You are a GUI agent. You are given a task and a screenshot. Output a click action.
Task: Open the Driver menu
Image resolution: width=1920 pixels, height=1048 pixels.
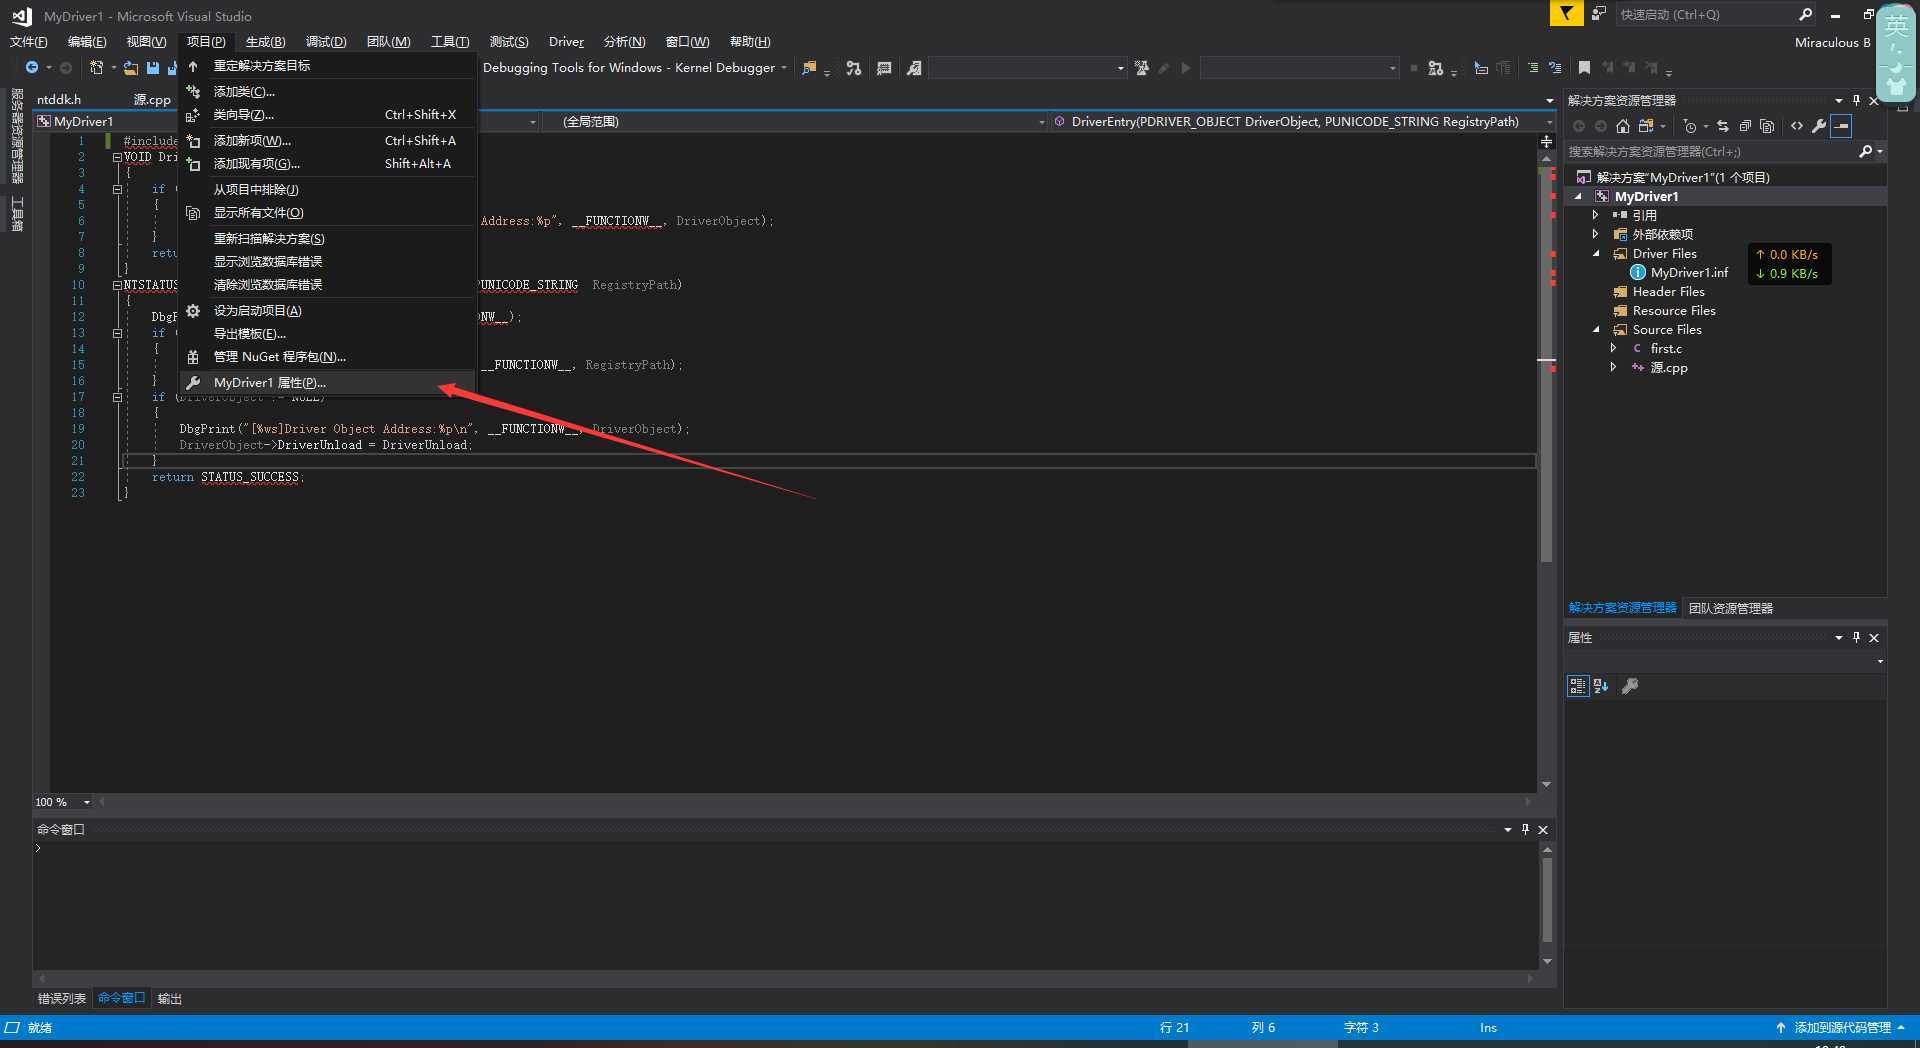pyautogui.click(x=566, y=42)
